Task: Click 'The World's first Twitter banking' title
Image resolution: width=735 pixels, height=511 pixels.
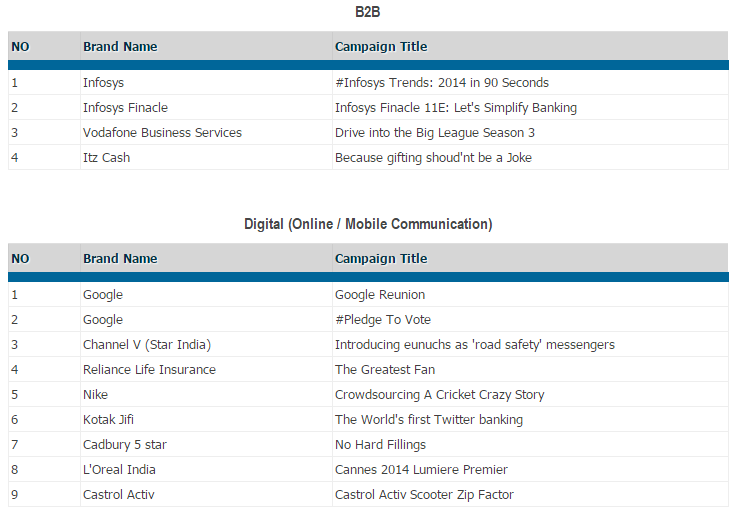Action: click(x=428, y=420)
